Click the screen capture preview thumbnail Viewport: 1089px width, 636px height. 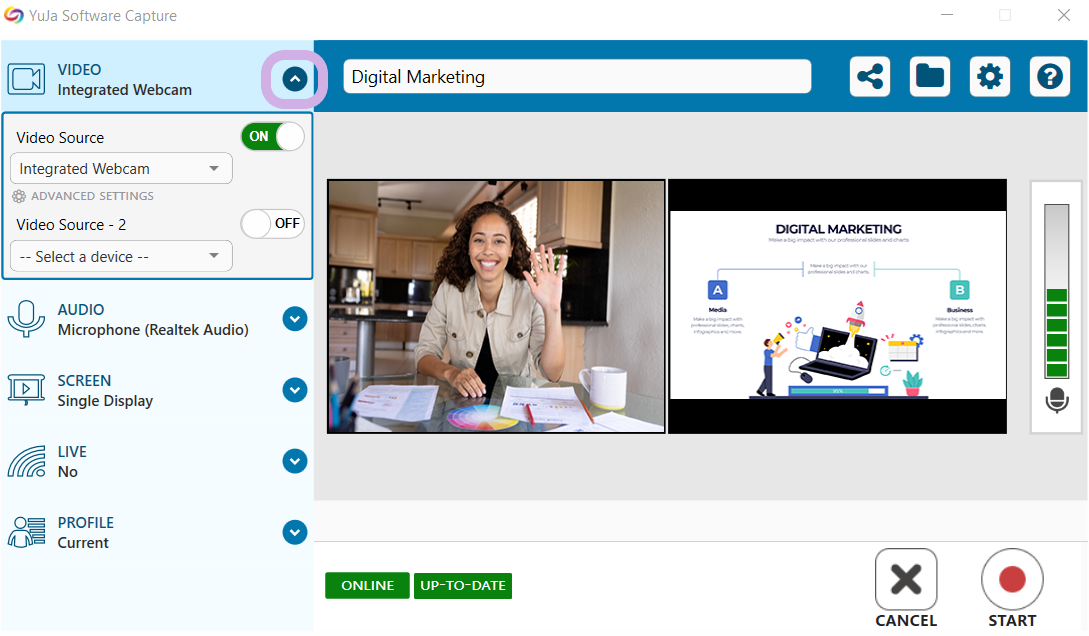tap(838, 306)
